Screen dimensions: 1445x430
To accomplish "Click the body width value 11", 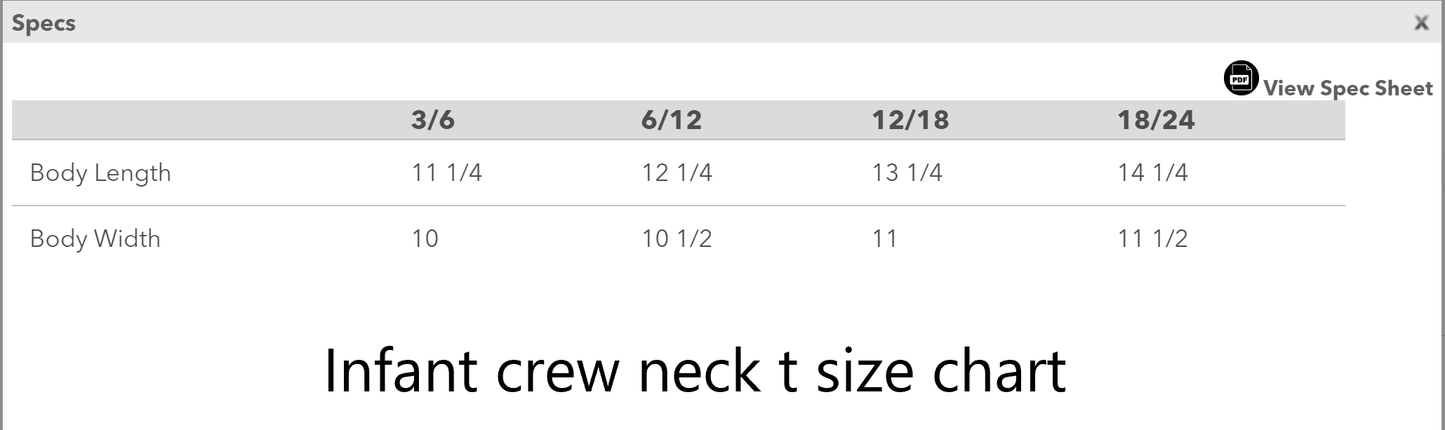I will [885, 239].
